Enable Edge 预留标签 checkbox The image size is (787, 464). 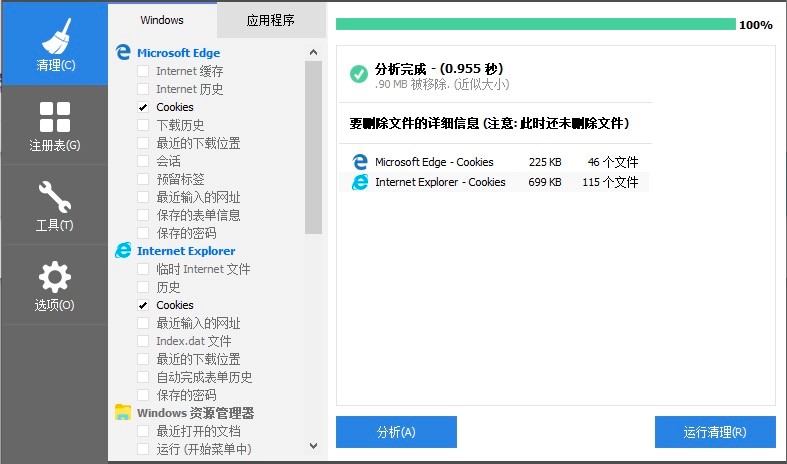pyautogui.click(x=143, y=179)
